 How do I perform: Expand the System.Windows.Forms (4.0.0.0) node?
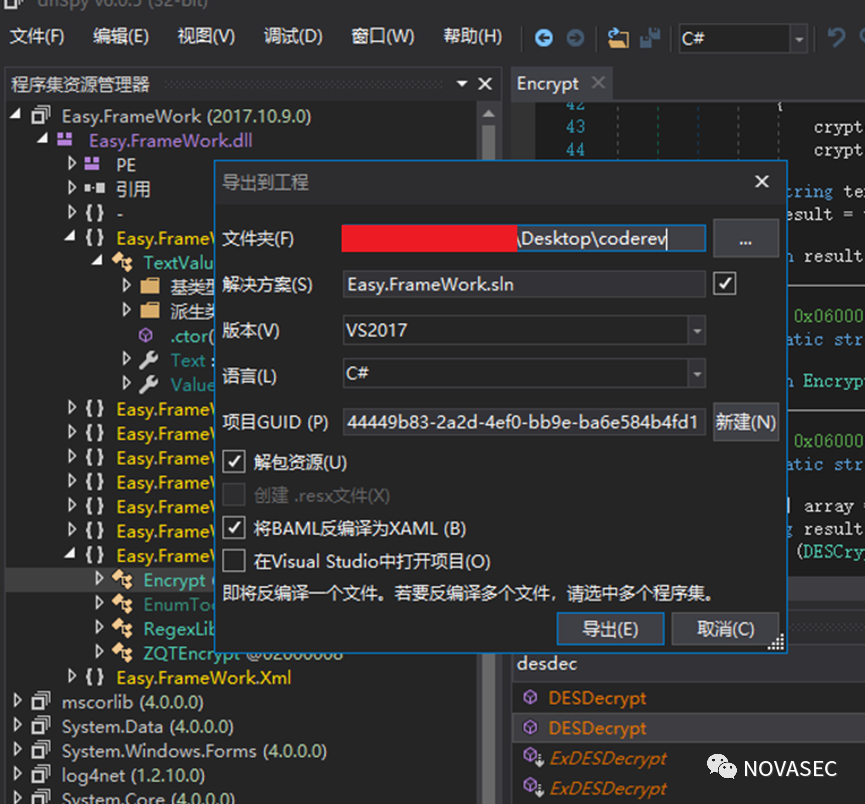(x=17, y=750)
